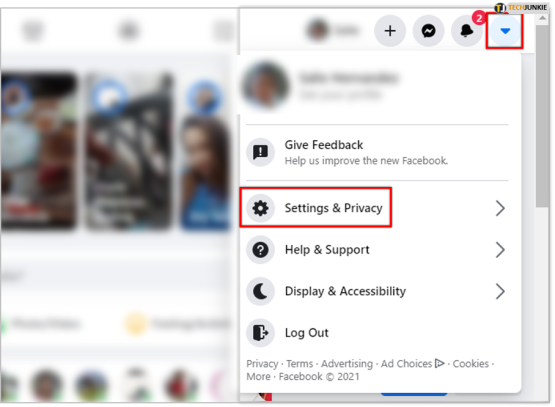
Task: Open the notifications bell icon
Action: tap(467, 31)
